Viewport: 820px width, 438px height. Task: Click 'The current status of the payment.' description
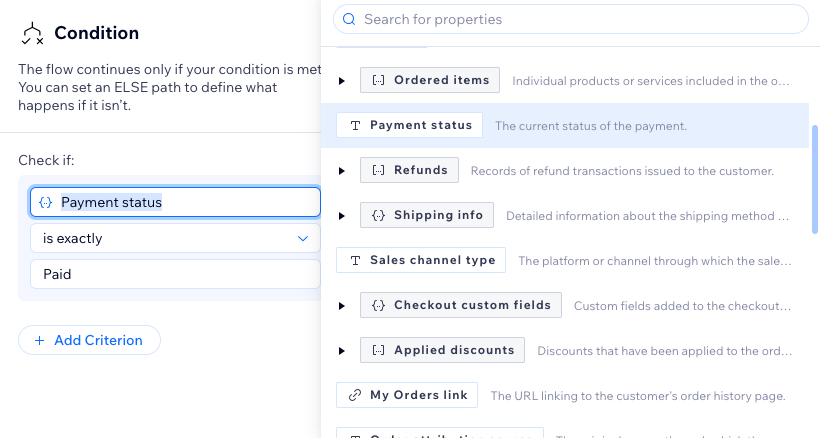click(x=591, y=126)
